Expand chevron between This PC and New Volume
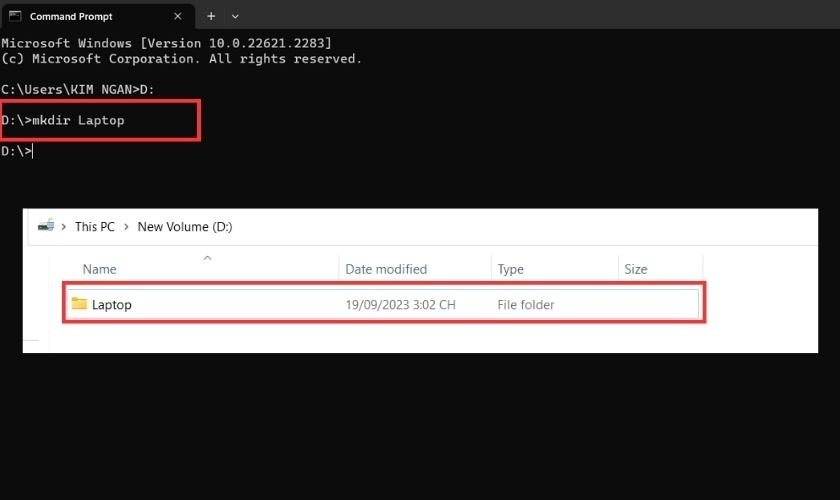 click(126, 227)
